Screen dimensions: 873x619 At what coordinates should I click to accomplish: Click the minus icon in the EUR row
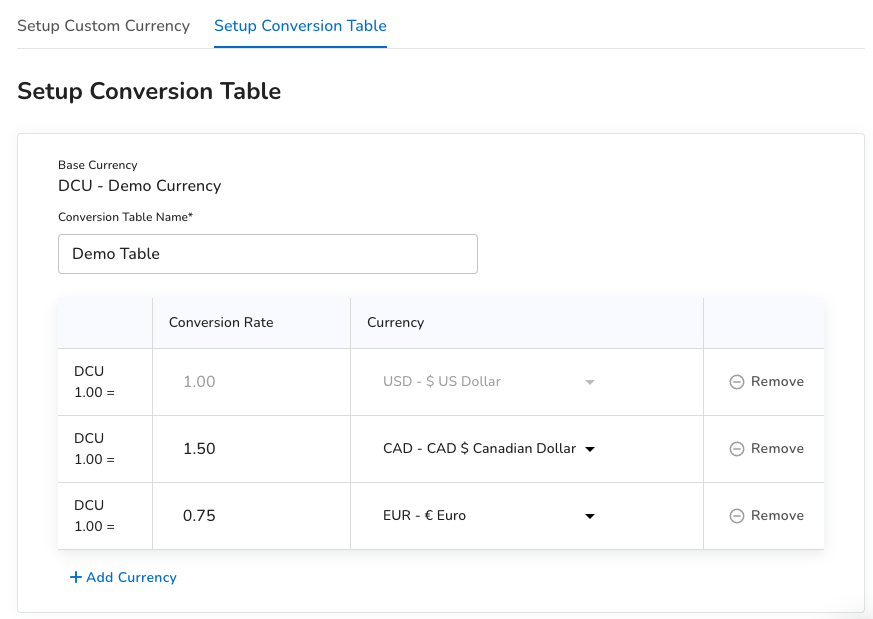point(737,516)
